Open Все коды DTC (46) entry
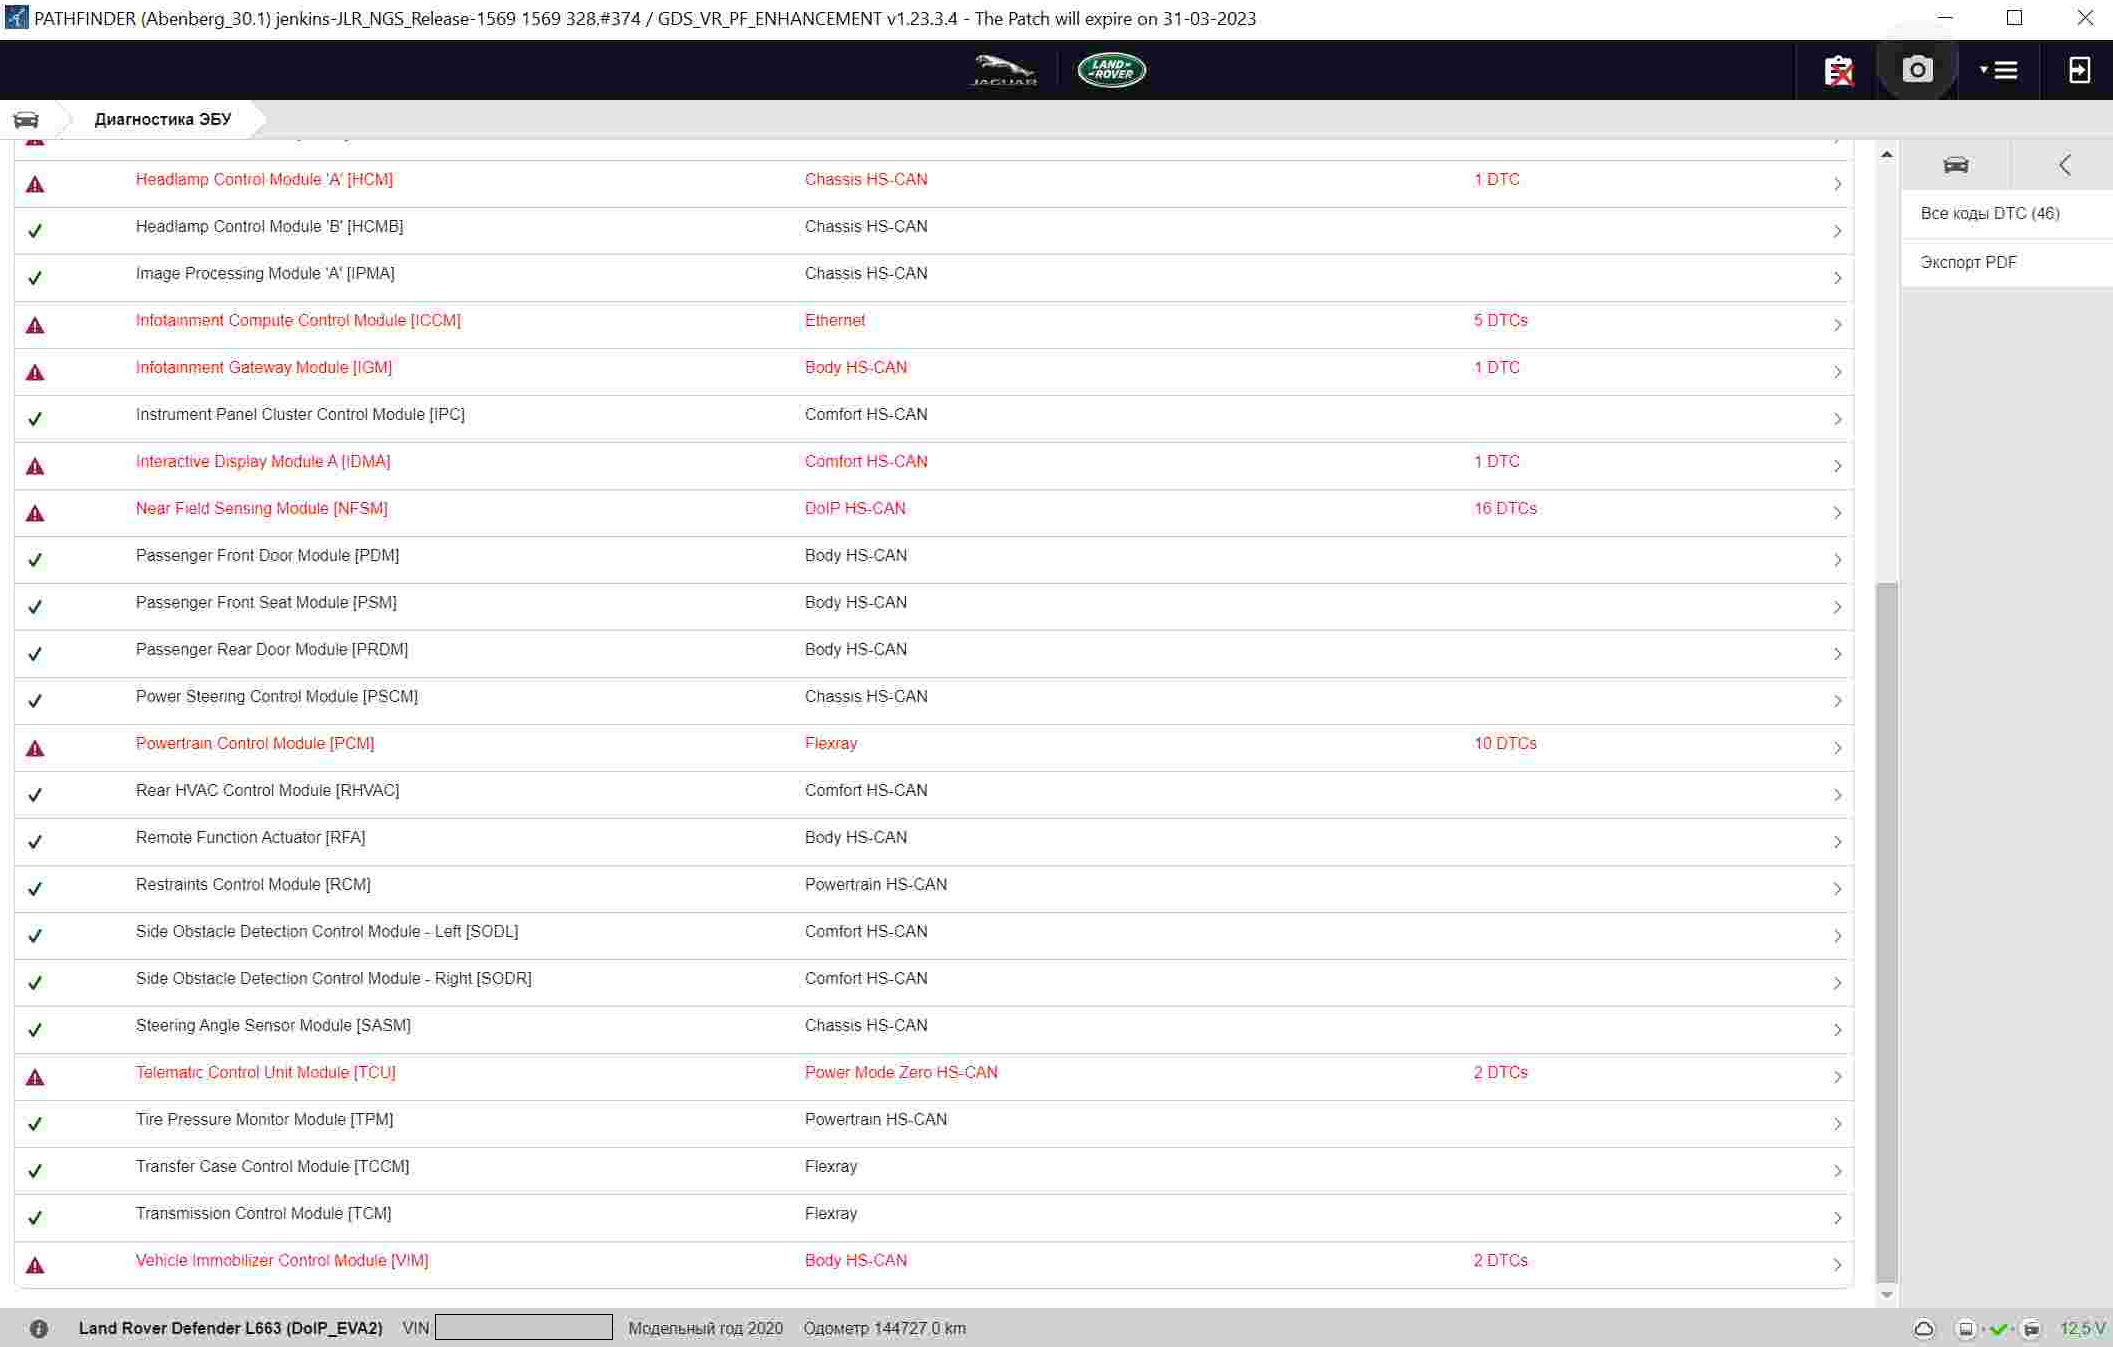Screen dimensions: 2113x1347 (1989, 213)
